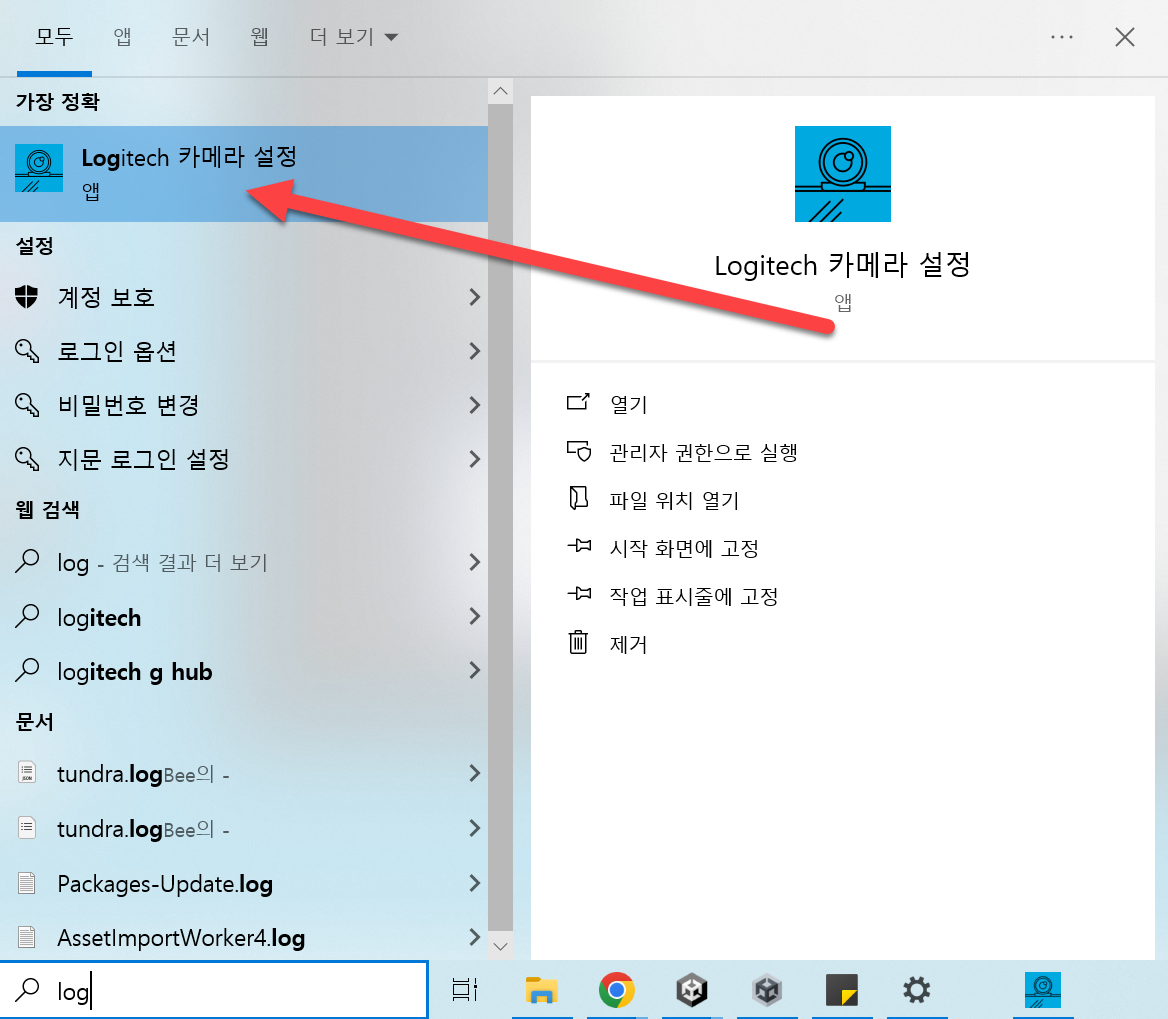Click the open icon beside 열기
Image resolution: width=1168 pixels, height=1019 pixels.
(578, 402)
